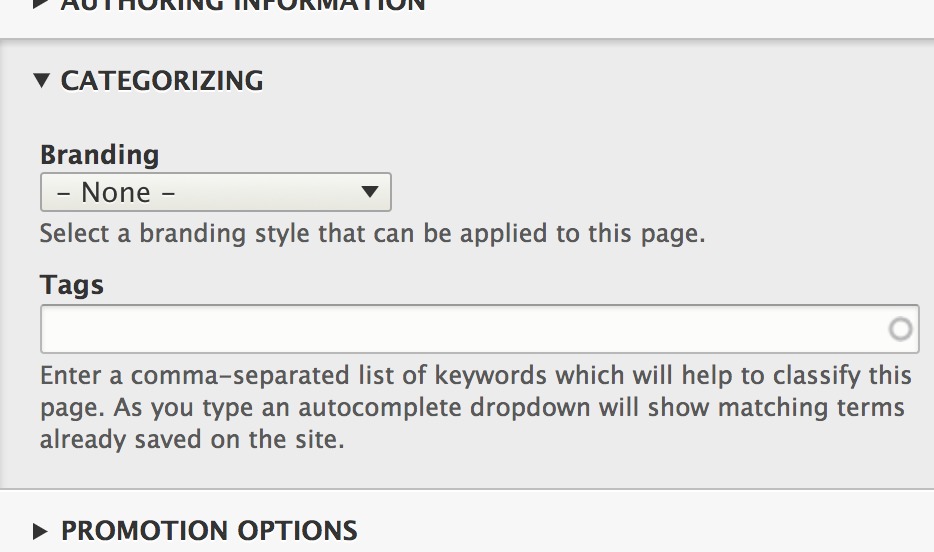Click the CATEGORIZING heading text

(162, 80)
